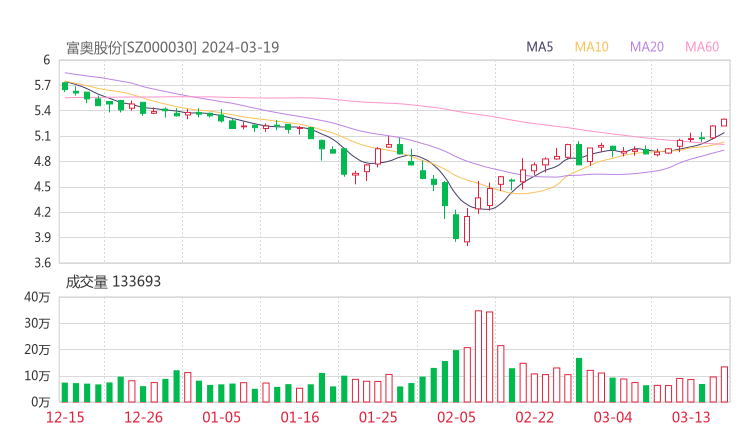Click the 30万 volume axis label
Viewport: 740px width, 440px height.
[x=37, y=323]
